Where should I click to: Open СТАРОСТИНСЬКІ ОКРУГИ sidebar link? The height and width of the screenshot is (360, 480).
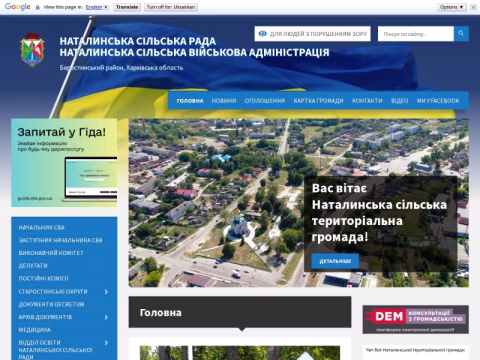tap(53, 291)
